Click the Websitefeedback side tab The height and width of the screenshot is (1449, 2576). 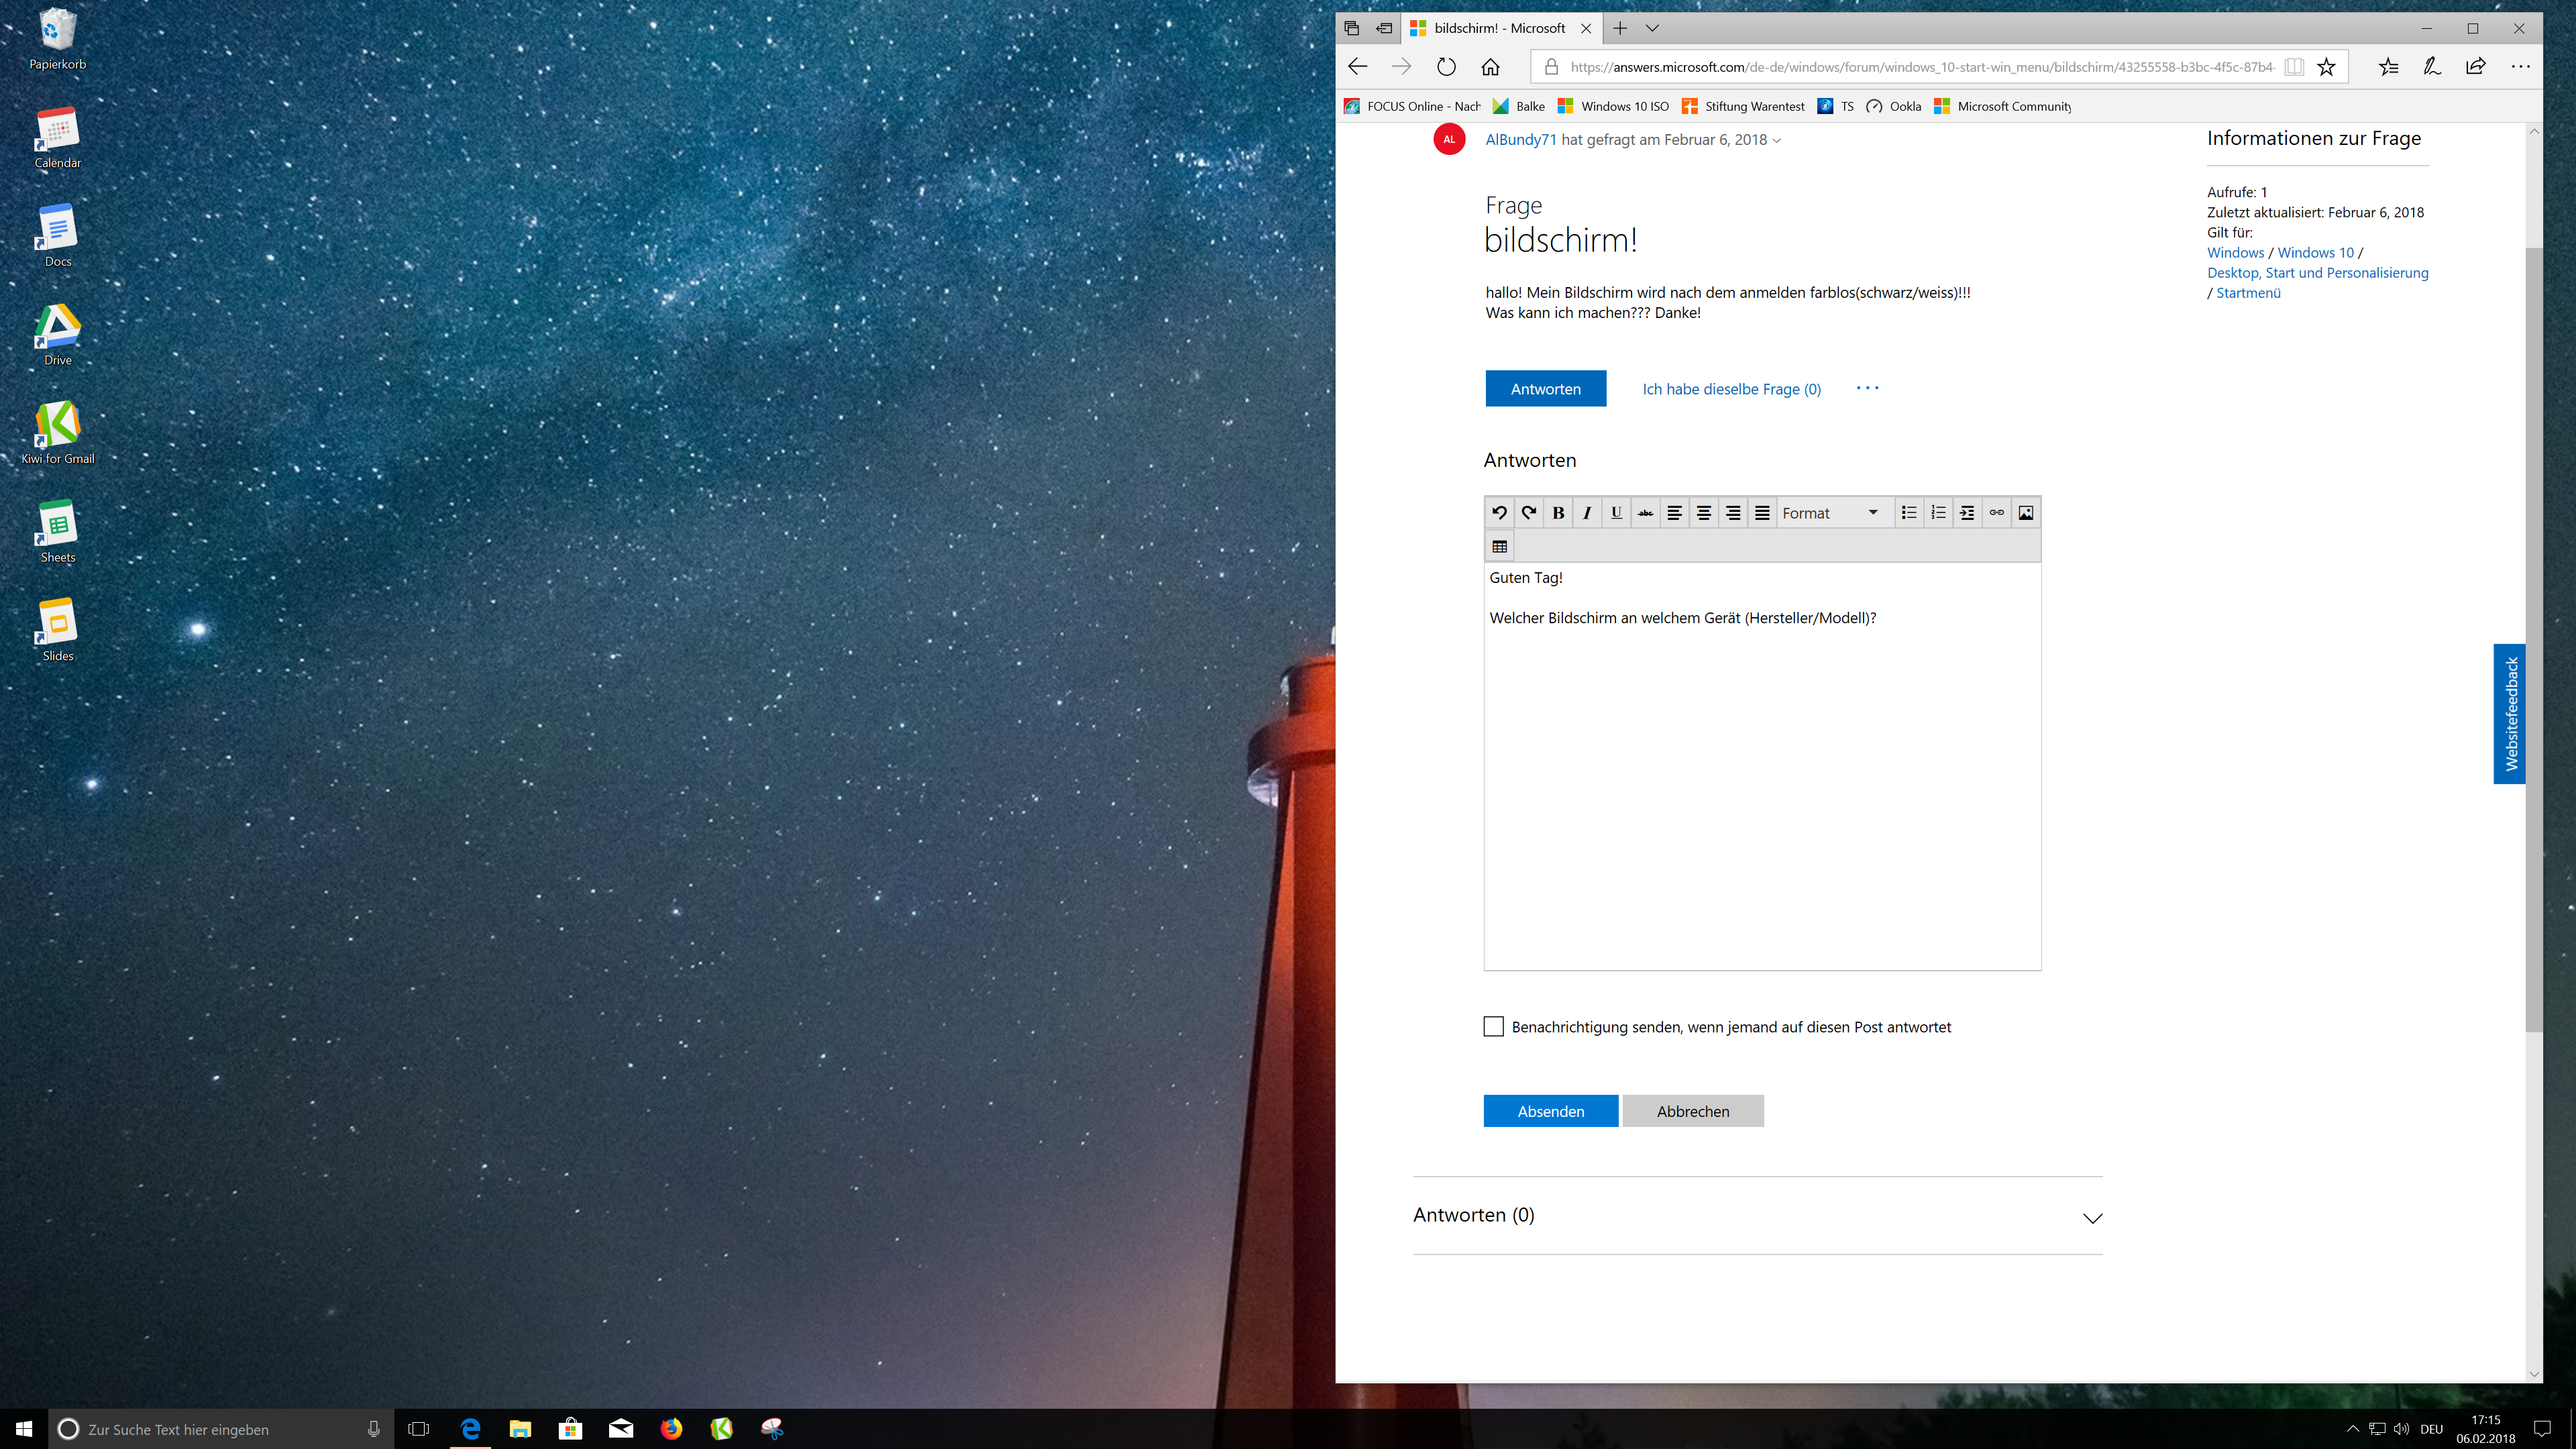(2510, 713)
